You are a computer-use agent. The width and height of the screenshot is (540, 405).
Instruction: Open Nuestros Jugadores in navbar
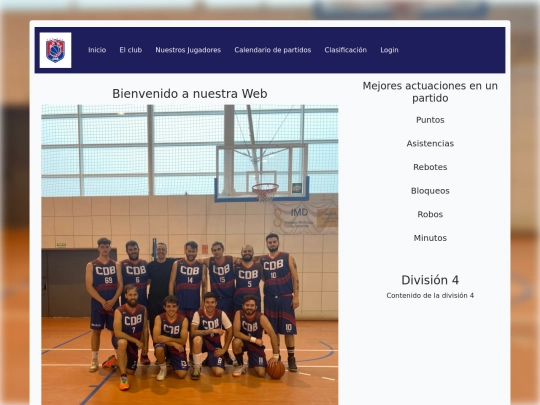(188, 50)
